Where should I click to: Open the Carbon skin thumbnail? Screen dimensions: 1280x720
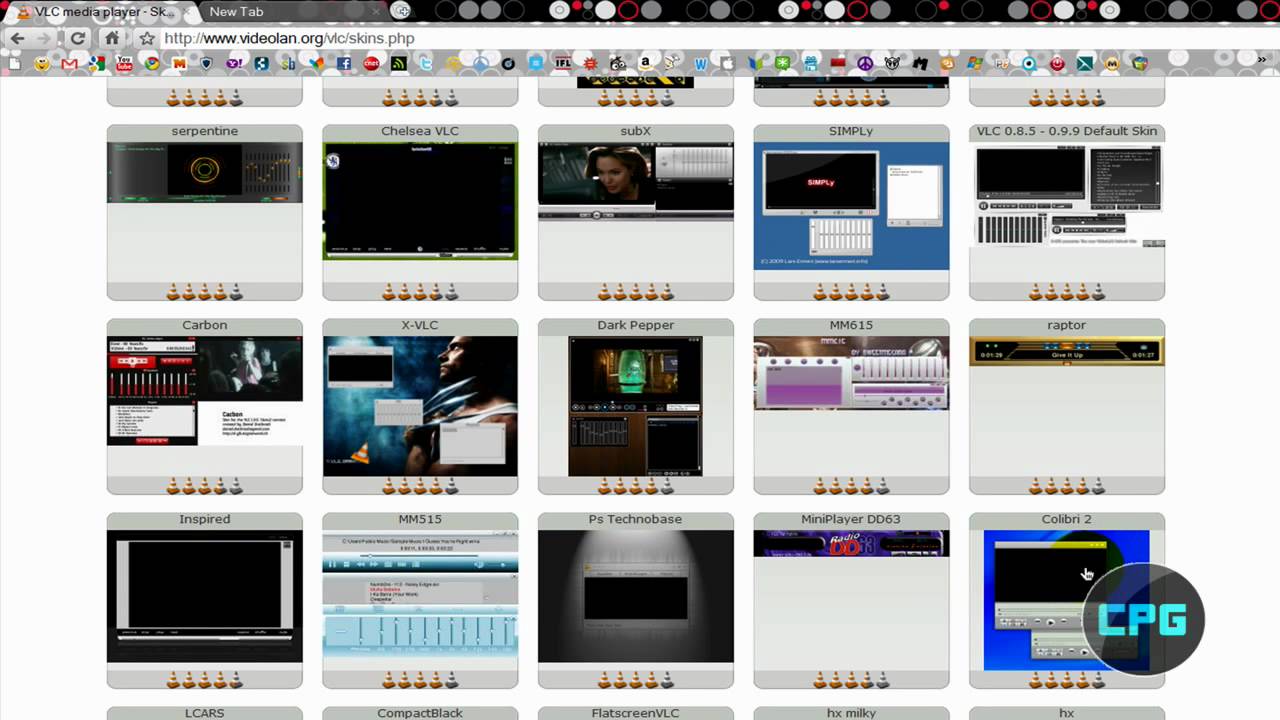click(205, 390)
